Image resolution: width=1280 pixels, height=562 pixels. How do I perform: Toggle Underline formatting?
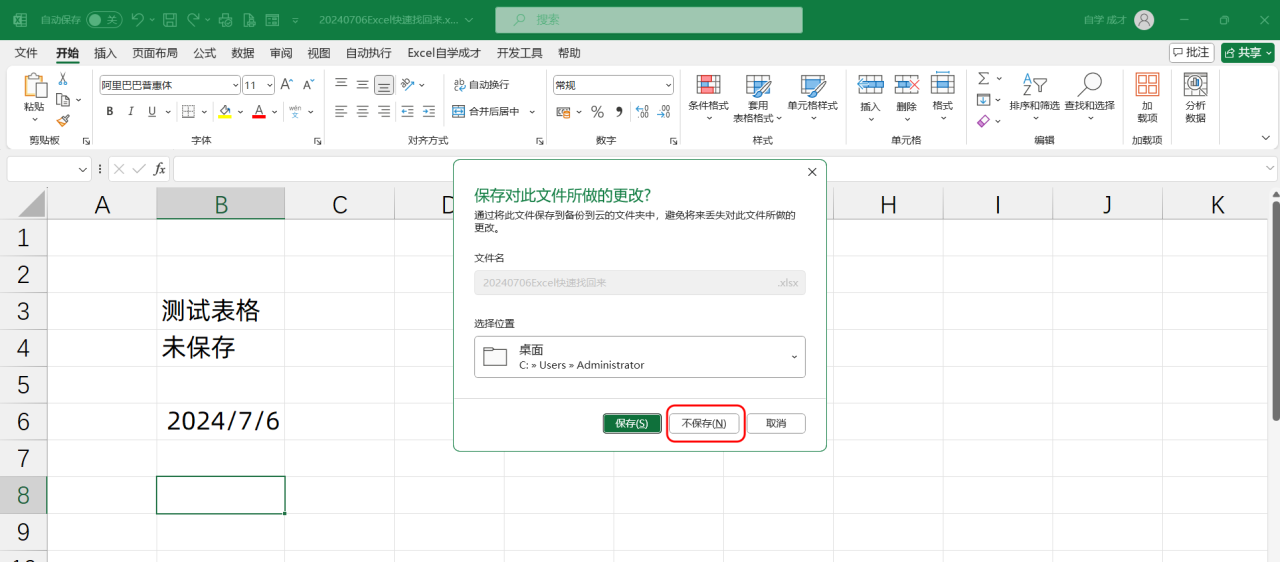(152, 112)
